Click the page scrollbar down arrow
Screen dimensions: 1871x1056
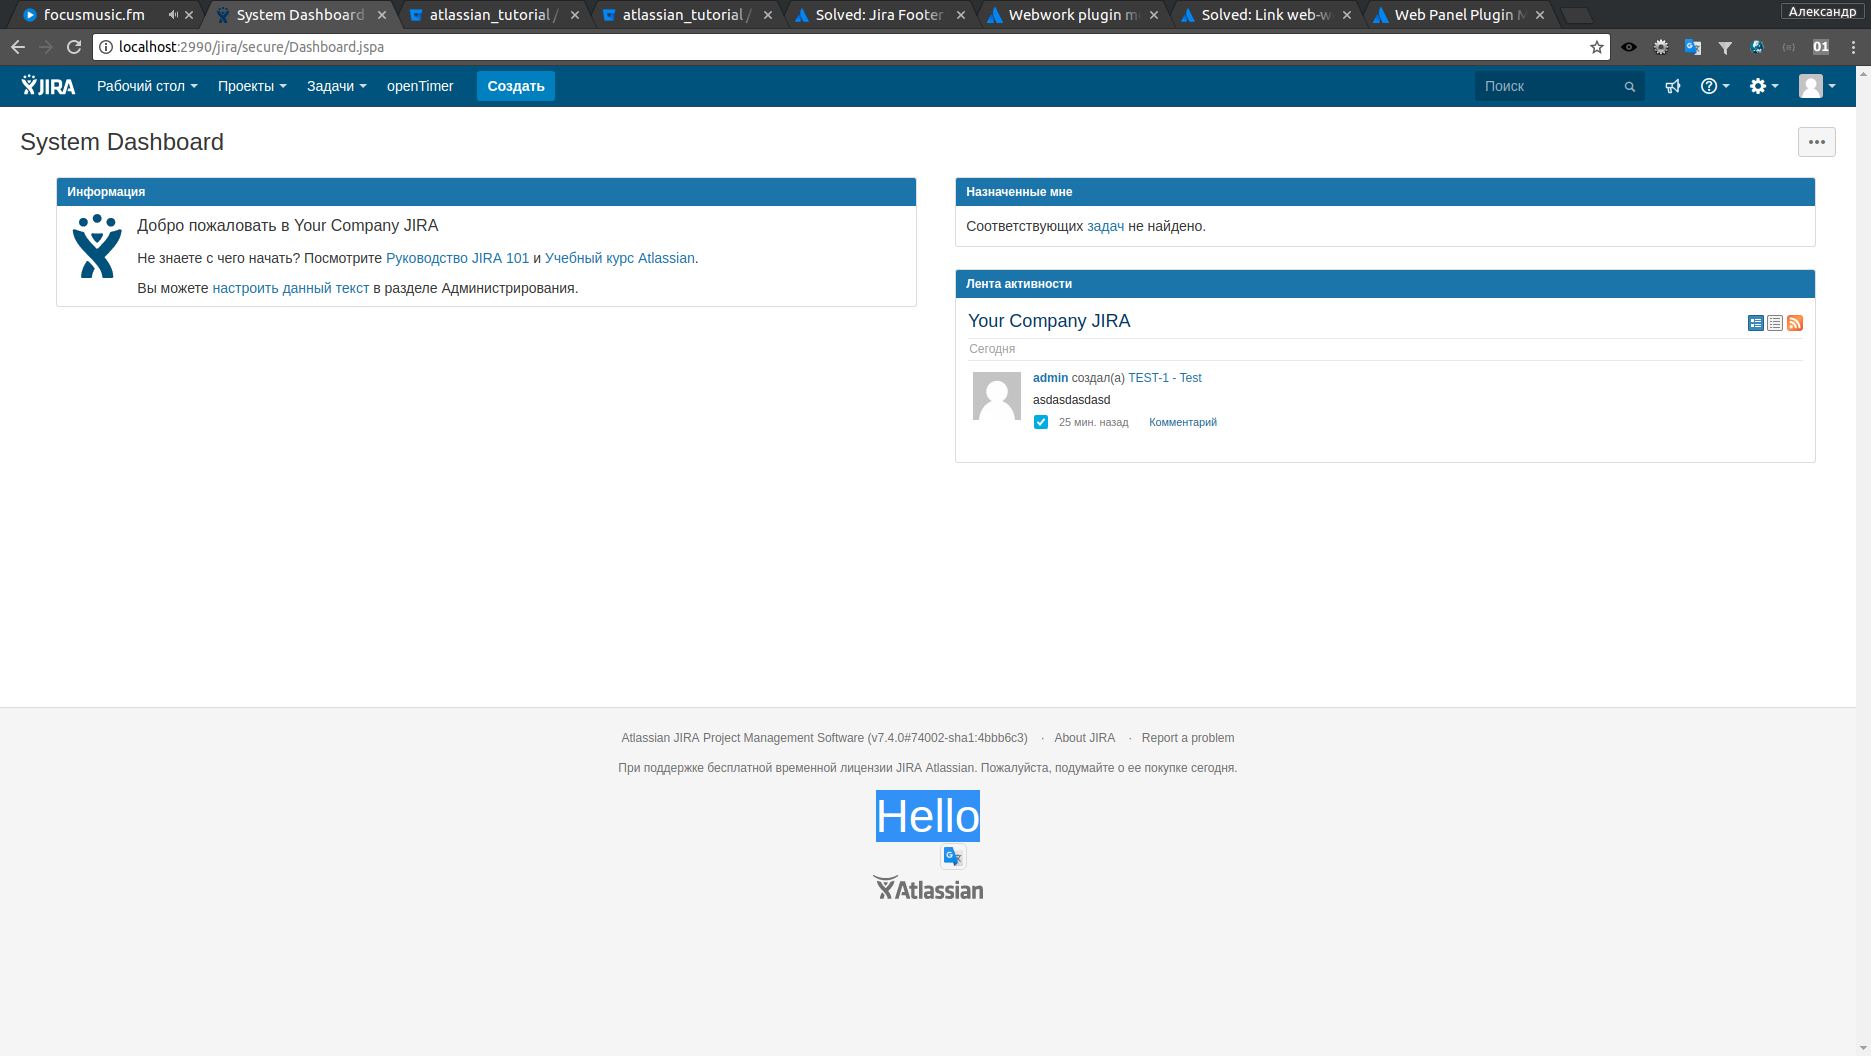[x=1864, y=1048]
